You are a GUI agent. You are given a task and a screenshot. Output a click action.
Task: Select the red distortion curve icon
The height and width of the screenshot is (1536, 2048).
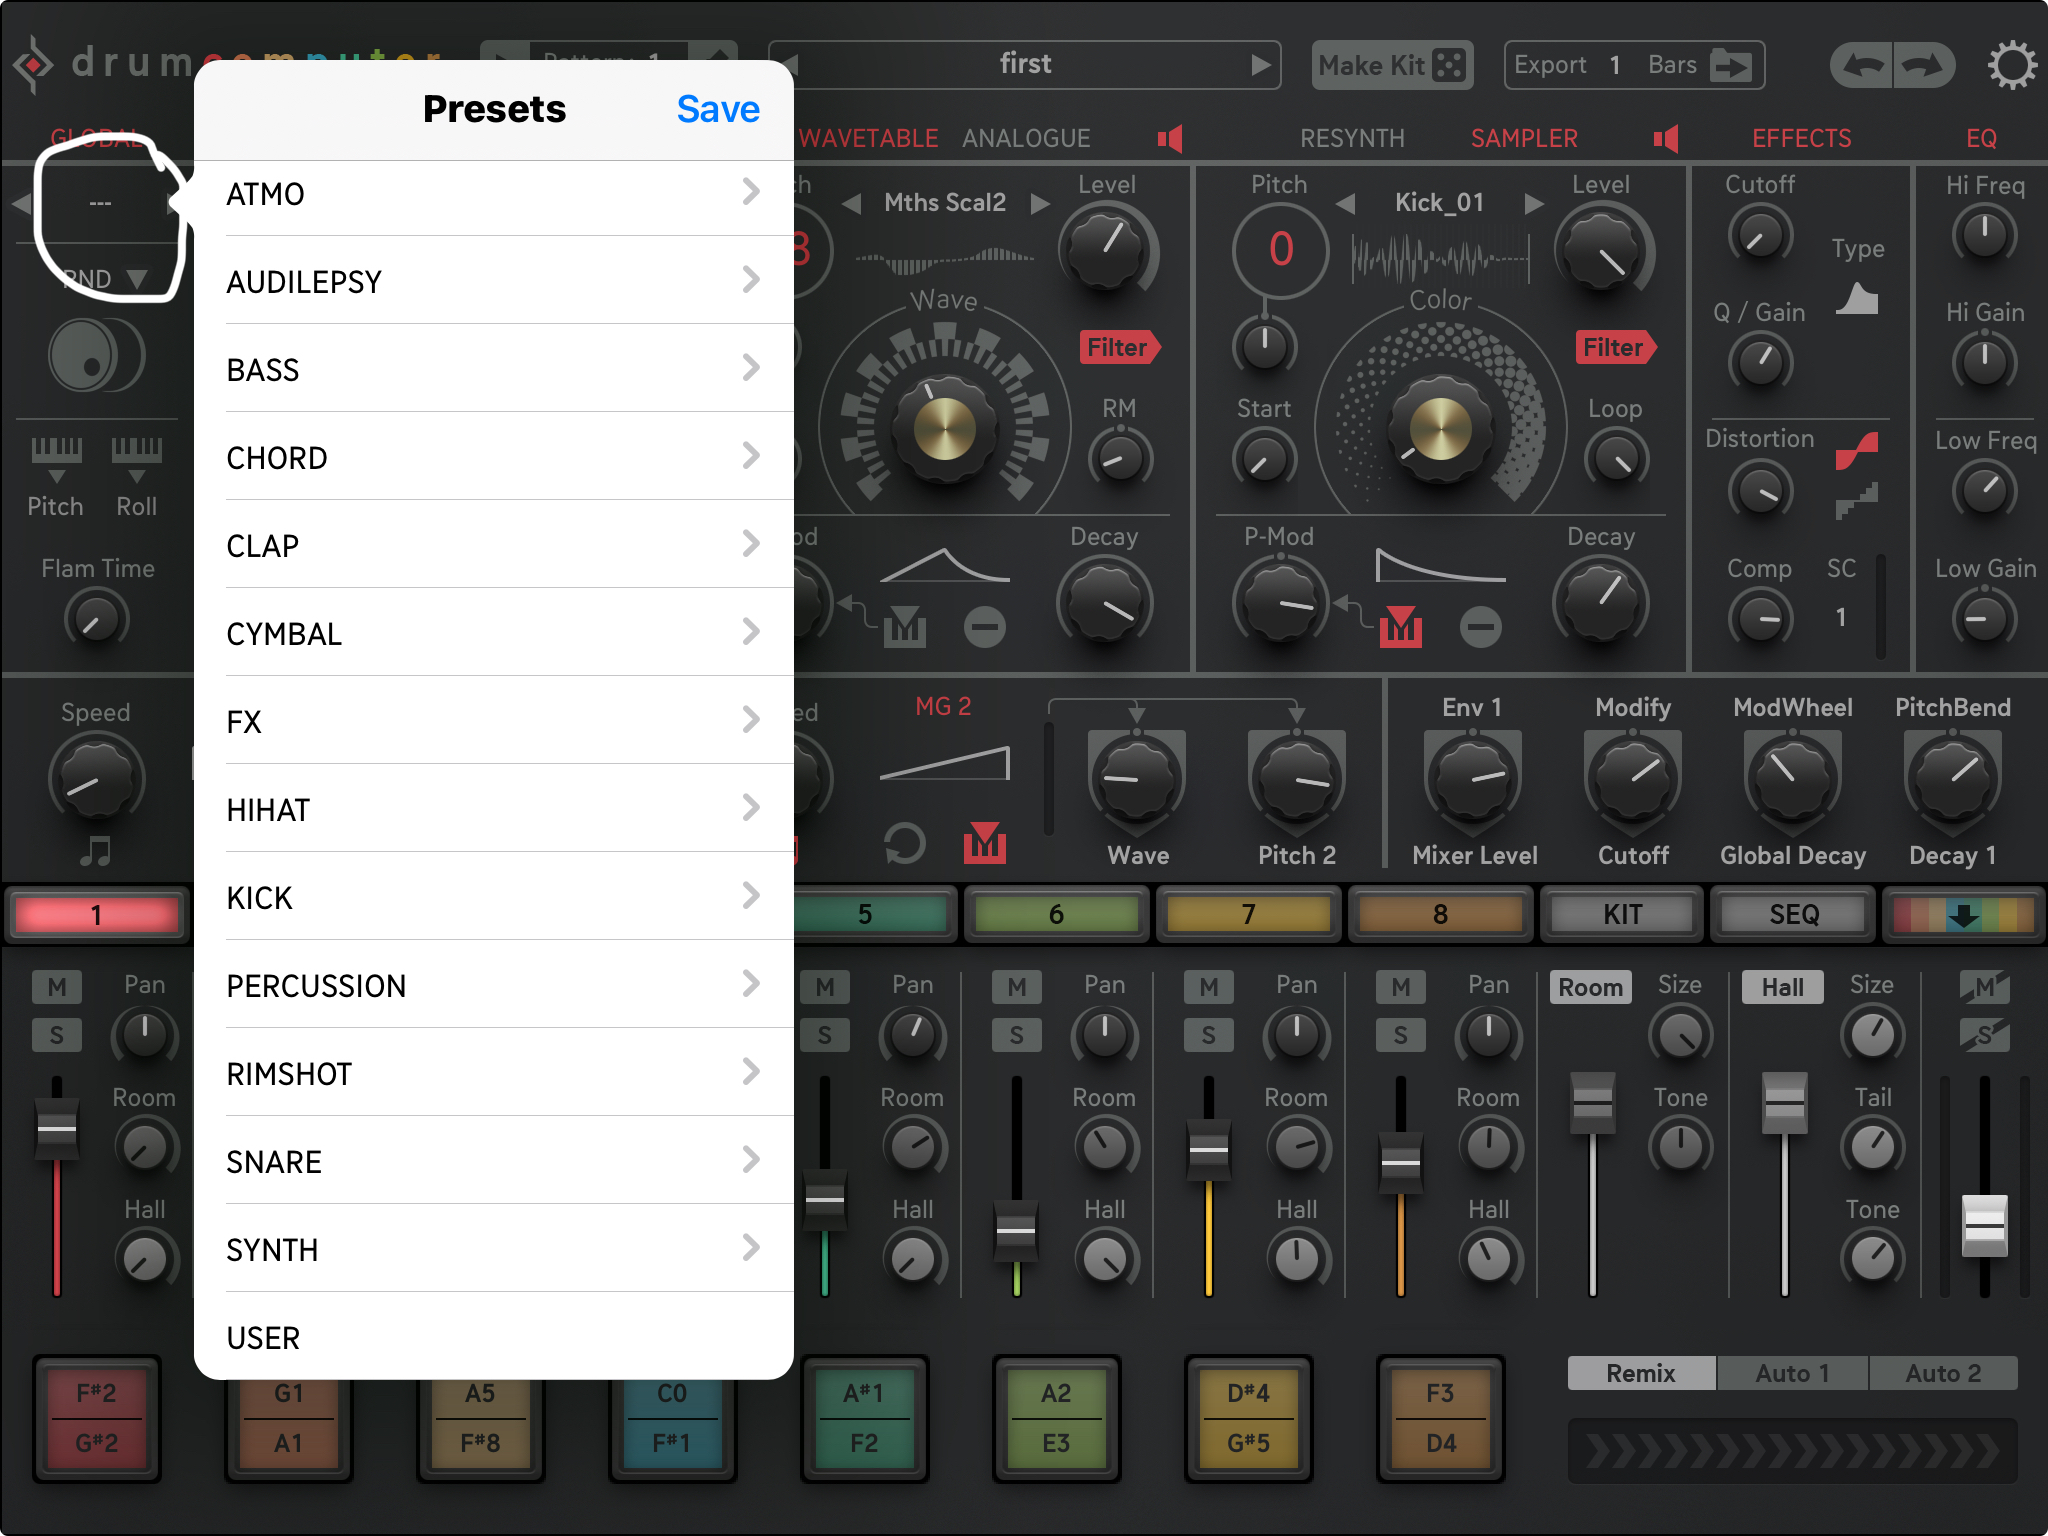(x=1857, y=451)
